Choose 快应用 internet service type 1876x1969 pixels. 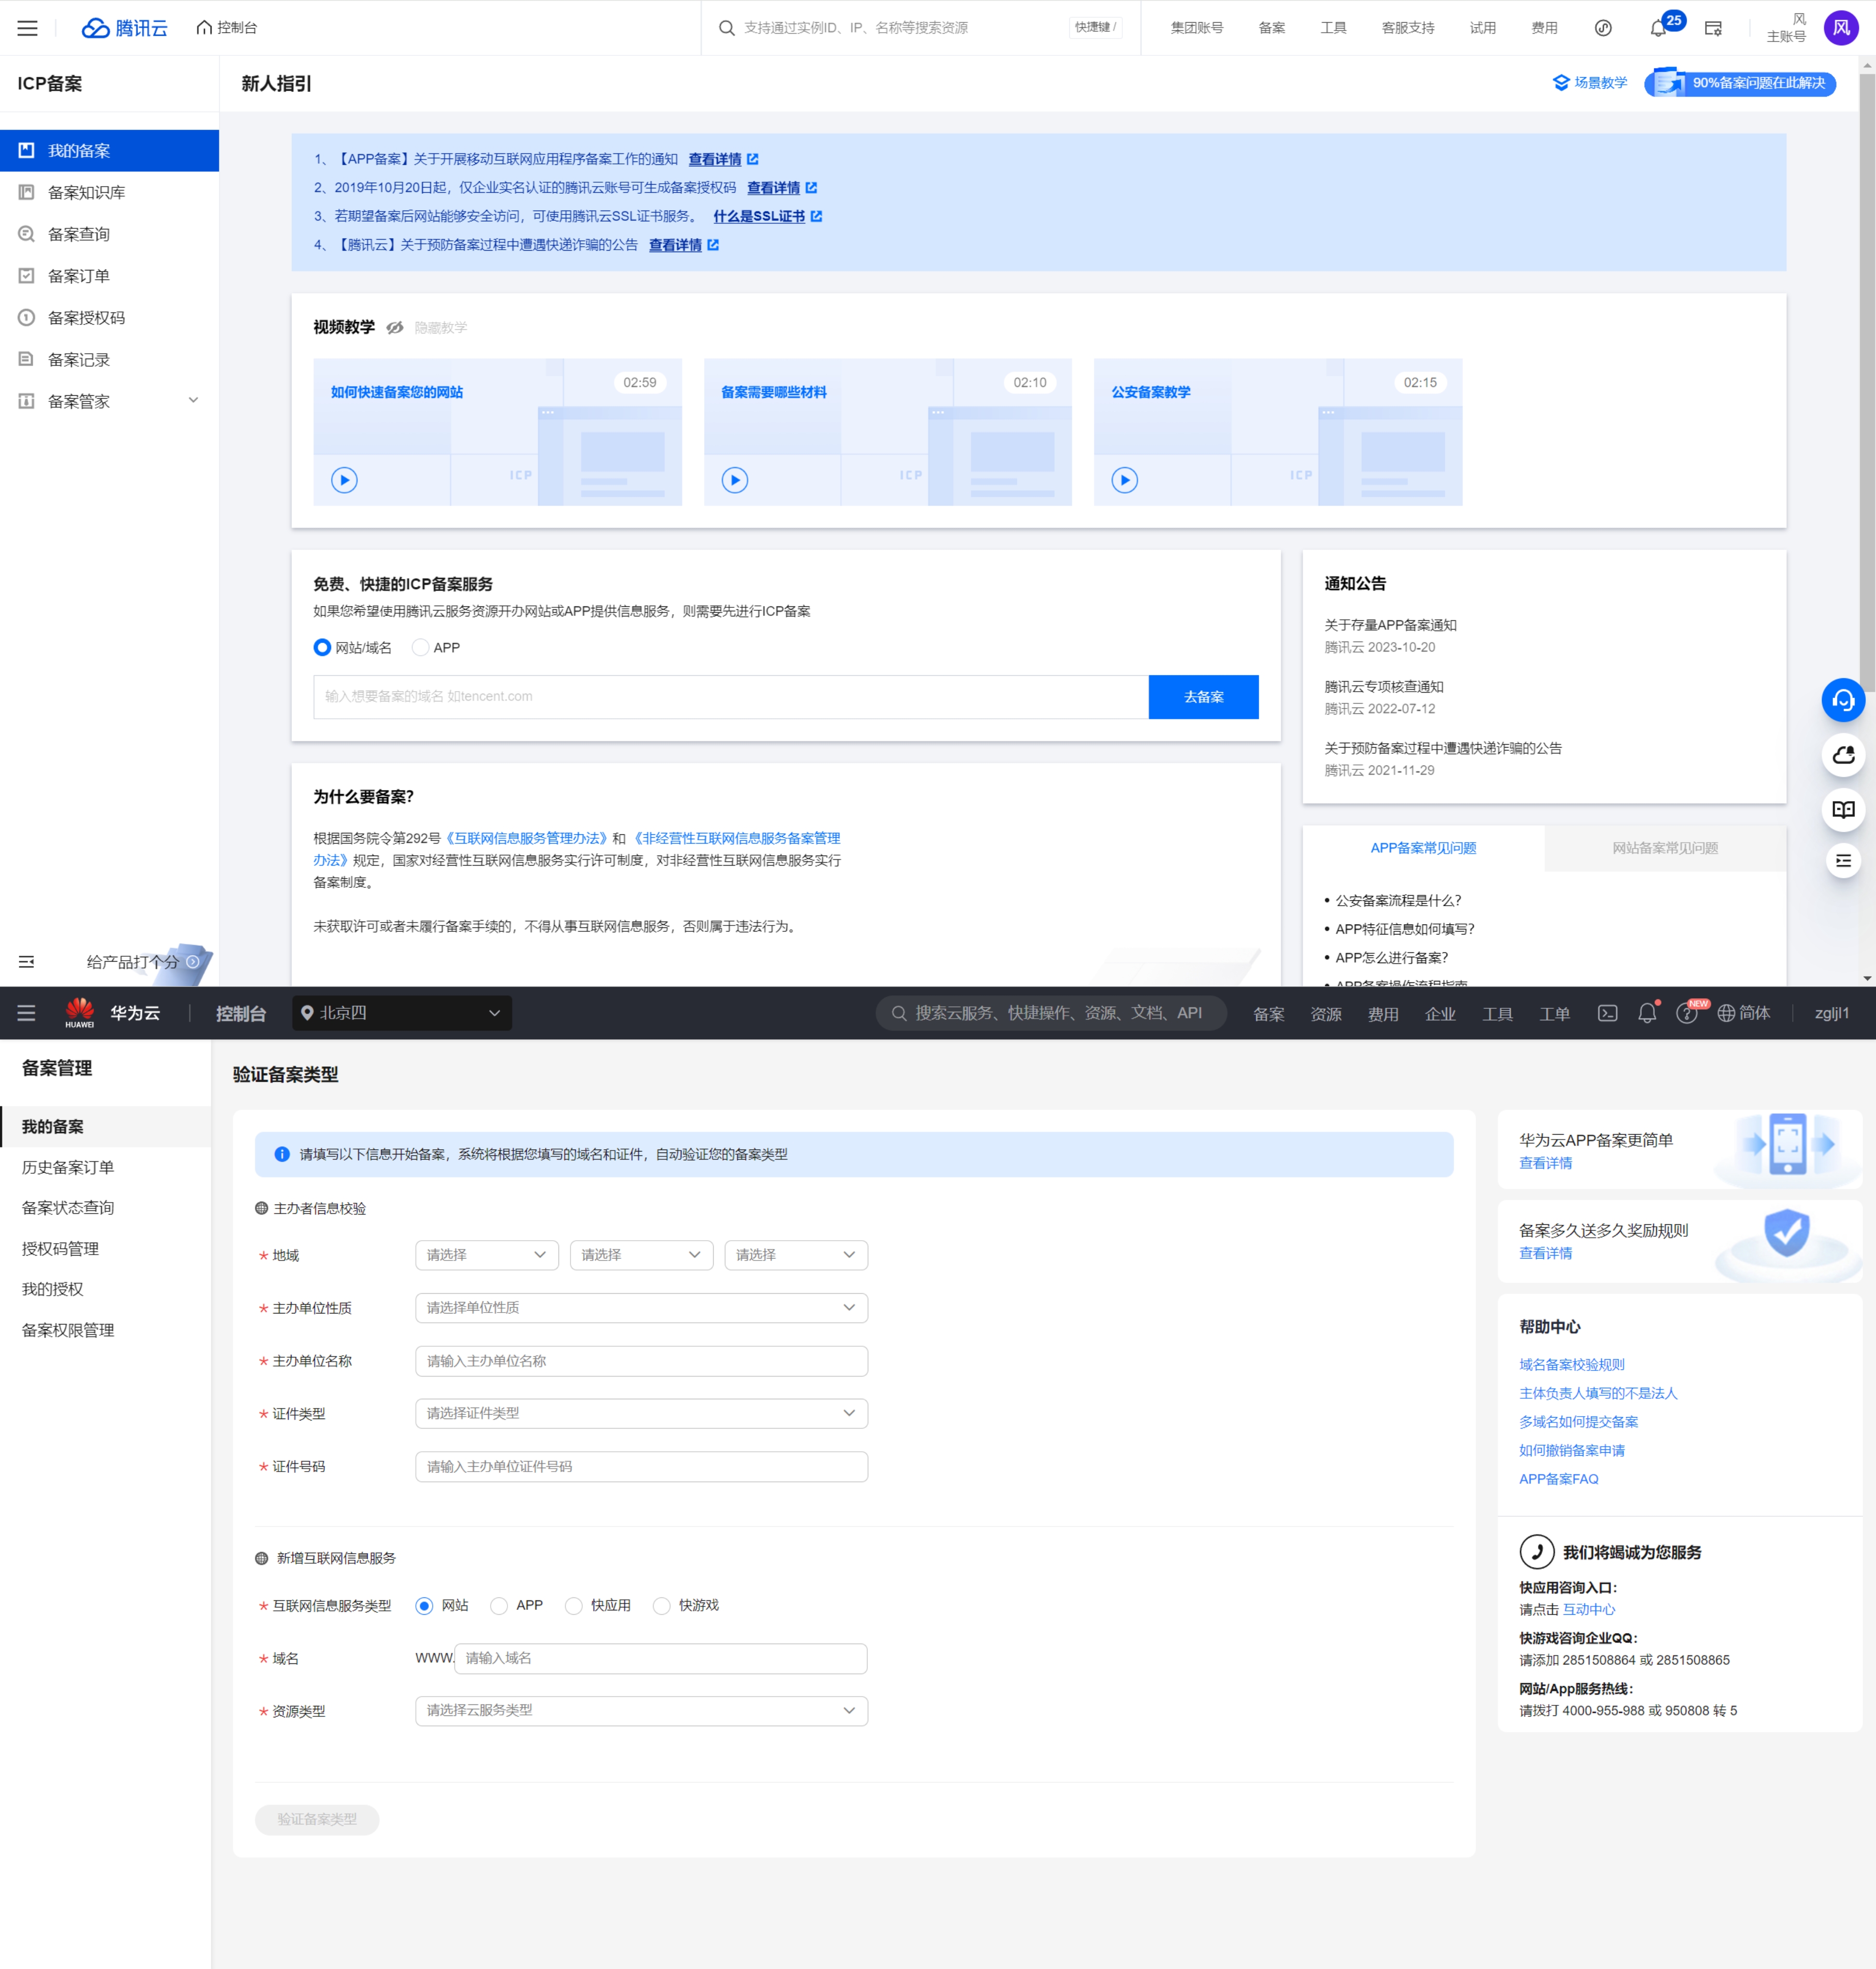pyautogui.click(x=574, y=1605)
